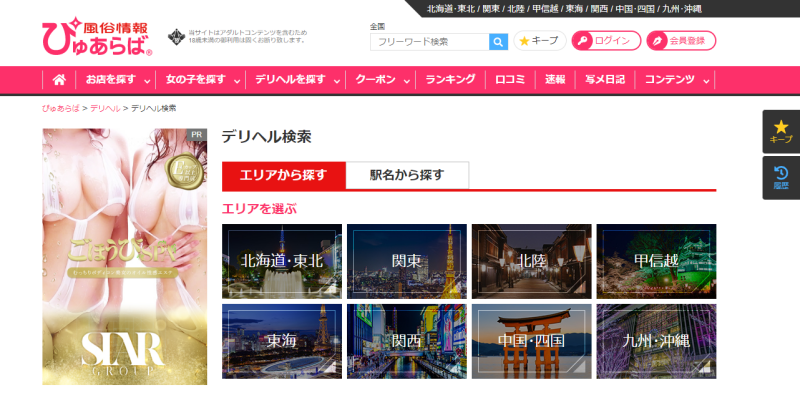Select the 関東 area thumbnail
The height and width of the screenshot is (400, 800).
pos(406,261)
